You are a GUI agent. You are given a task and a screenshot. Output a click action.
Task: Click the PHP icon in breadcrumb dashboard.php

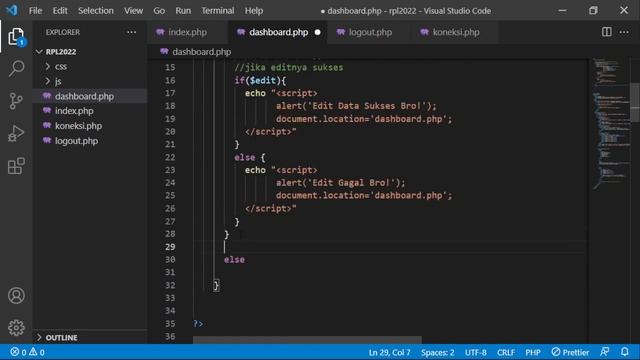pos(164,51)
